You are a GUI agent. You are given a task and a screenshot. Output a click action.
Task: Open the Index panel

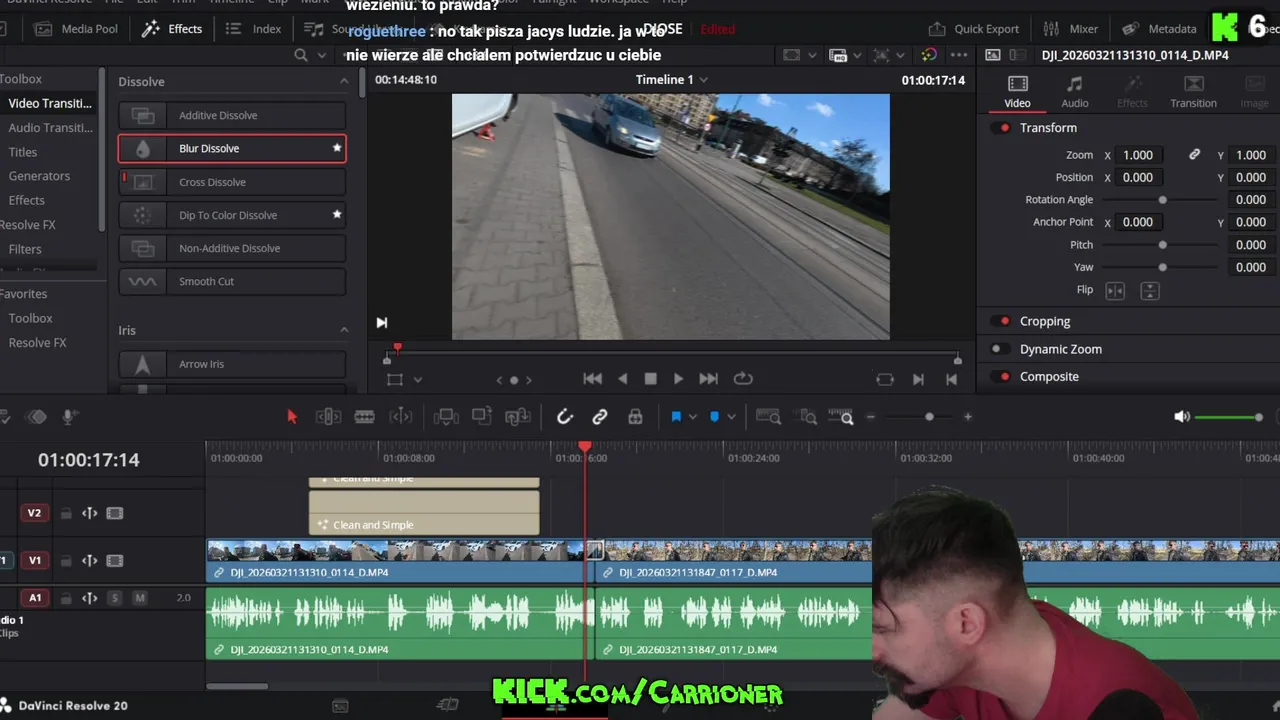pos(255,29)
